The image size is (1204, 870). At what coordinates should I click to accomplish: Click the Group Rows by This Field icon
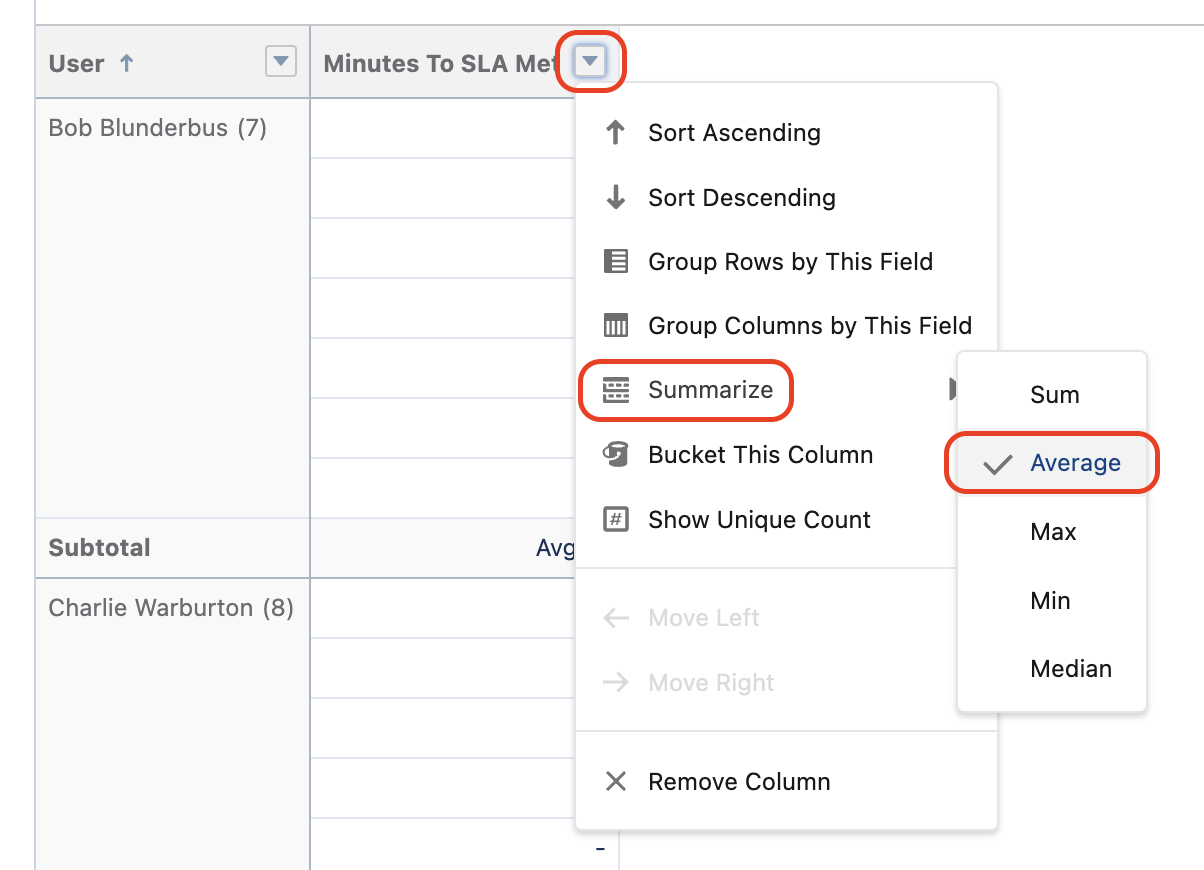tap(616, 262)
